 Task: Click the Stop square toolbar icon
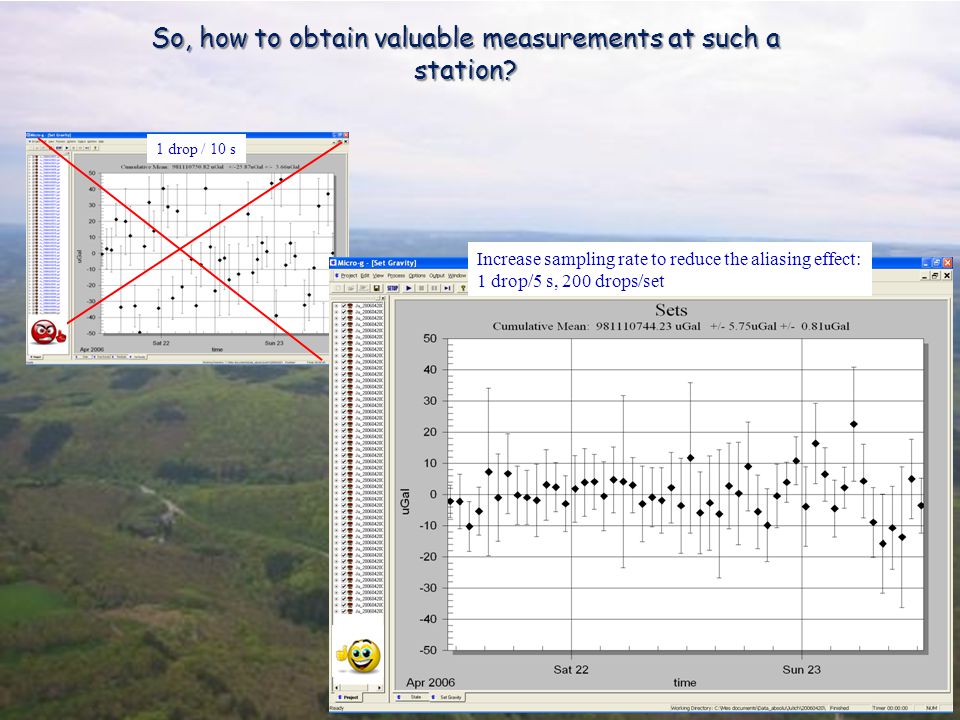click(421, 288)
